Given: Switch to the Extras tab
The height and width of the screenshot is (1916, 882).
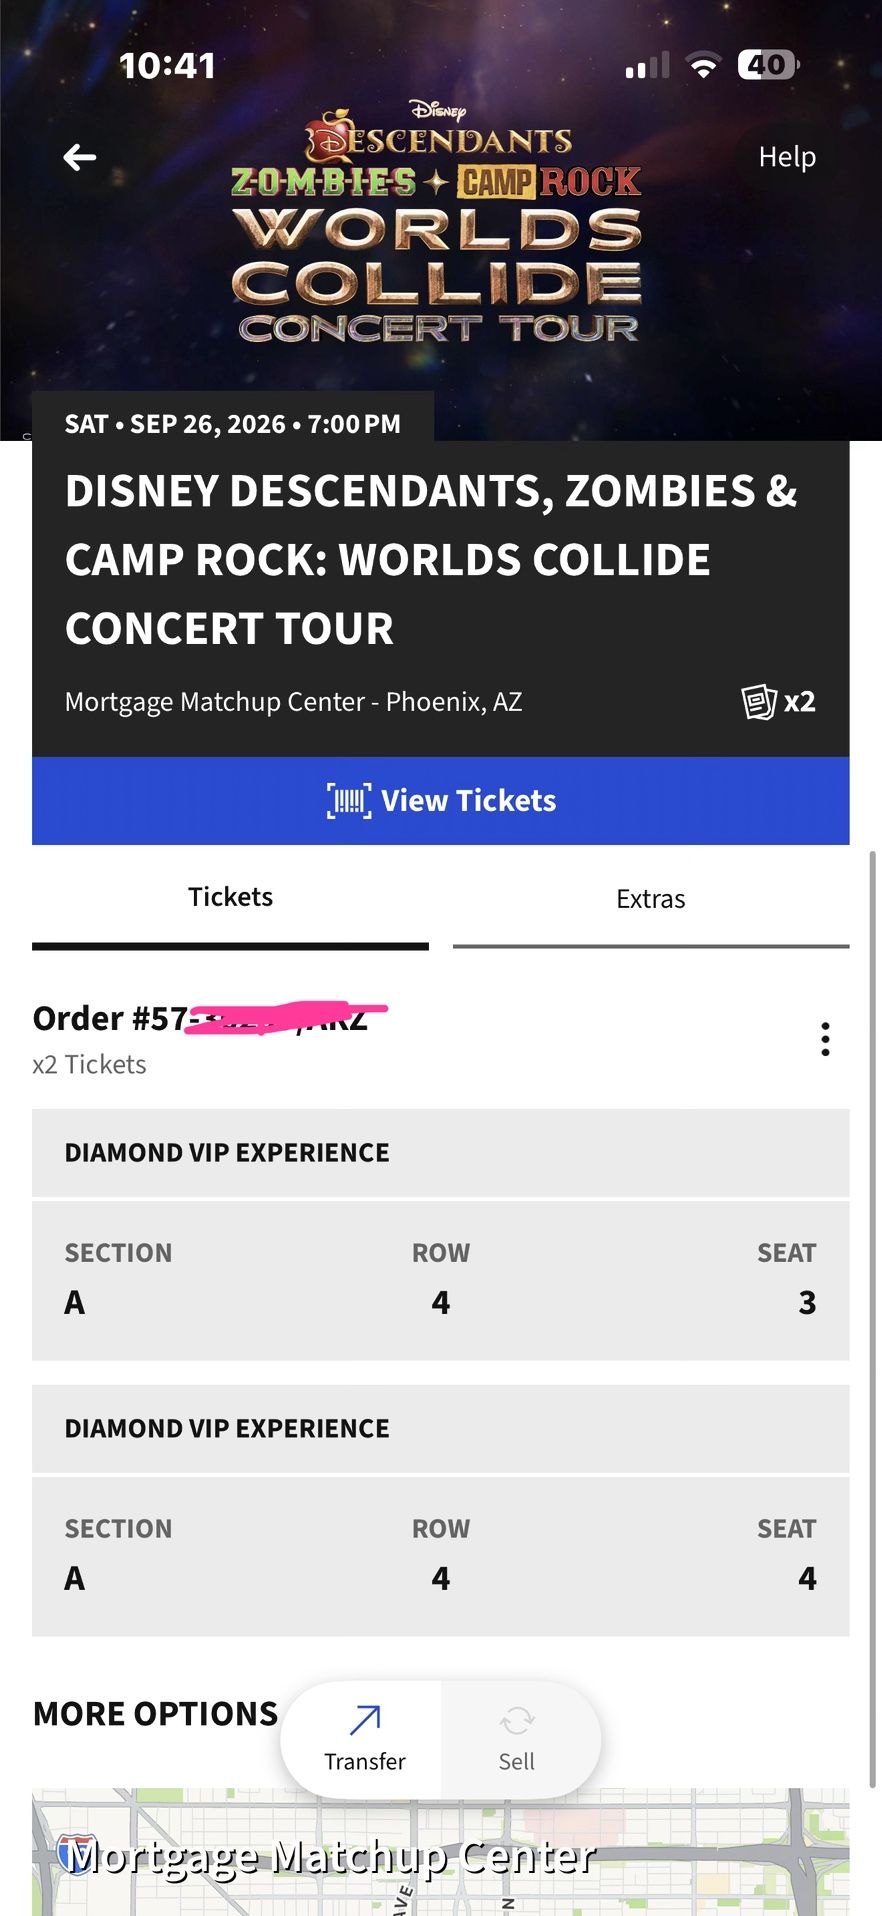Looking at the screenshot, I should [x=650, y=898].
